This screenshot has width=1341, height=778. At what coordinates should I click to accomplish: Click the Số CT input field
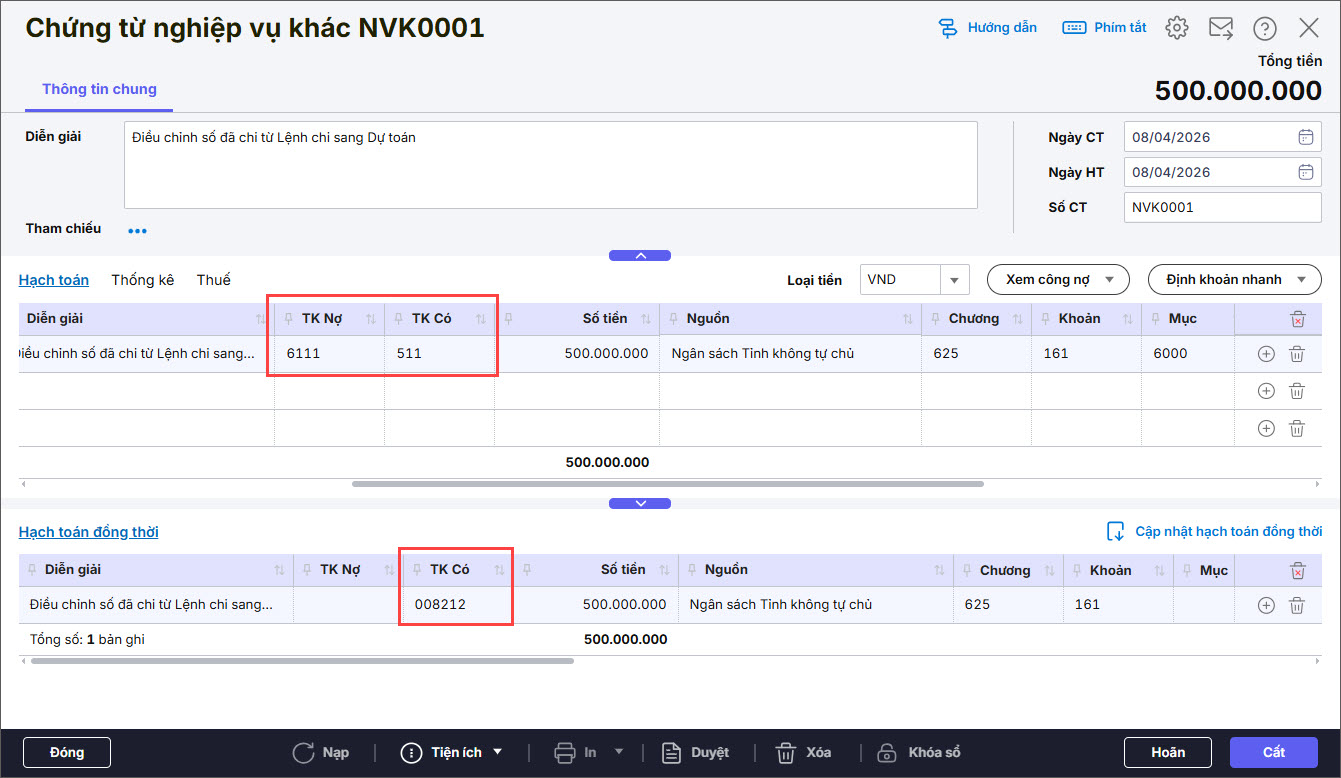point(1222,207)
